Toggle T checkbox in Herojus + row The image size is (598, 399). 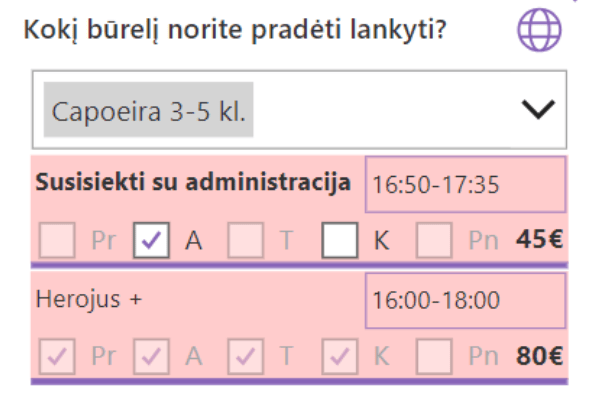(x=246, y=356)
